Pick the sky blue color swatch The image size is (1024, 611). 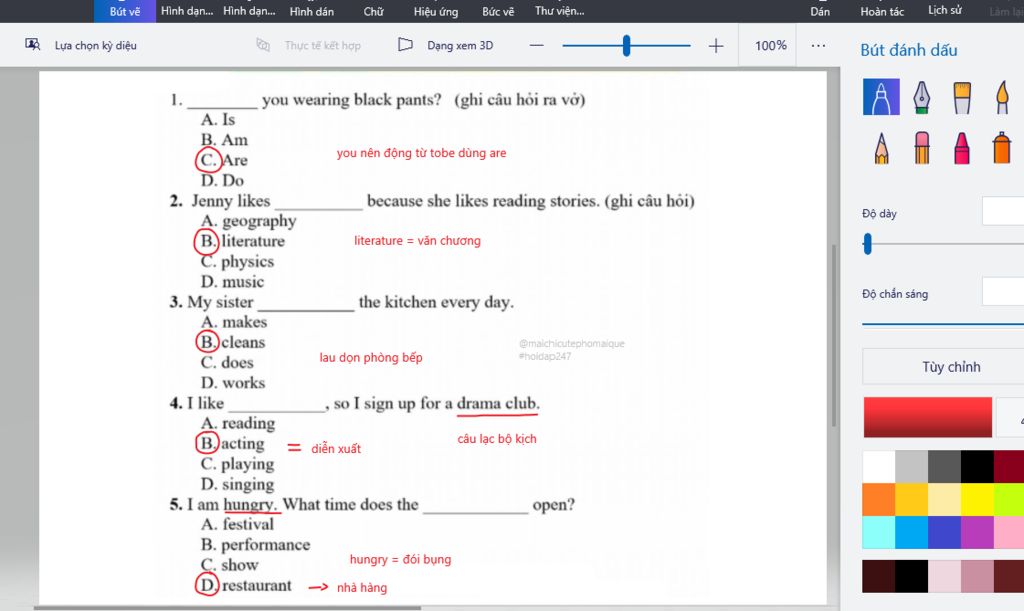coord(912,533)
